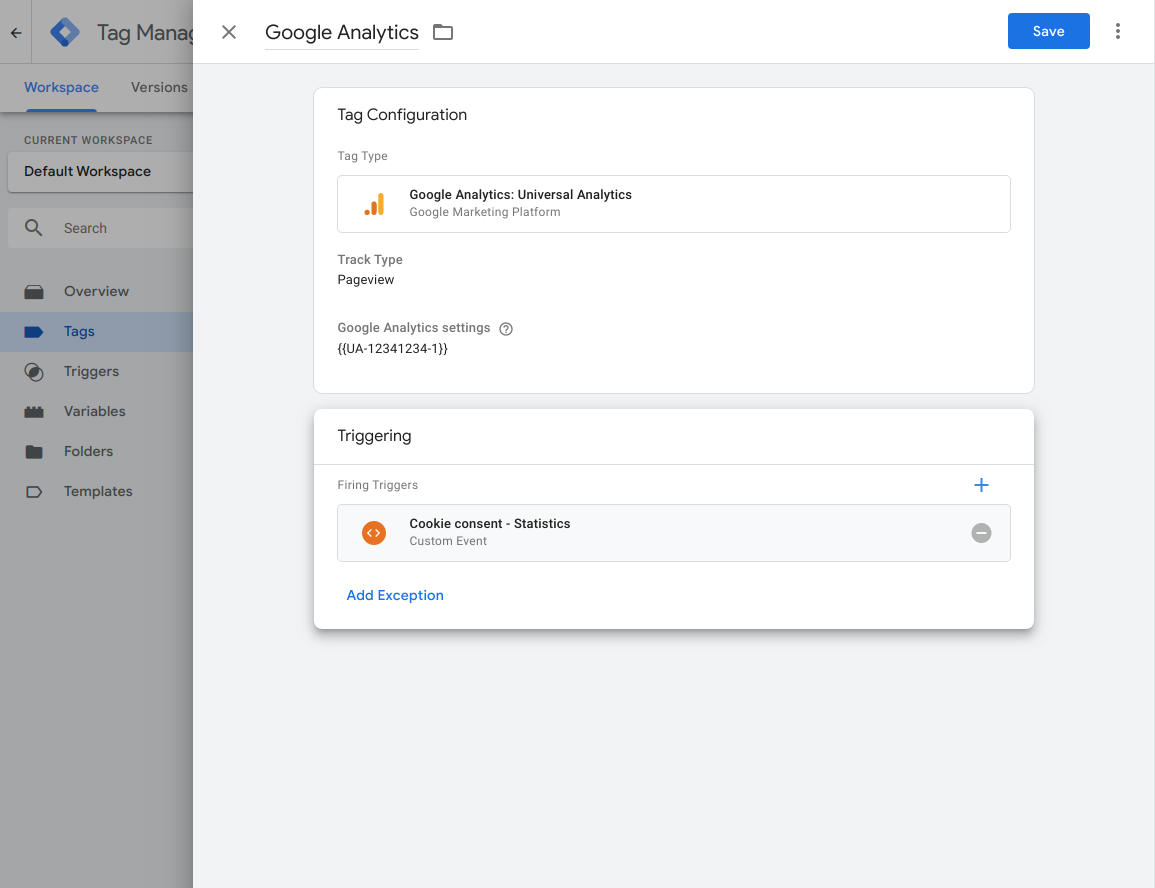The width and height of the screenshot is (1155, 888).
Task: Open Templates in the sidebar
Action: click(x=96, y=491)
